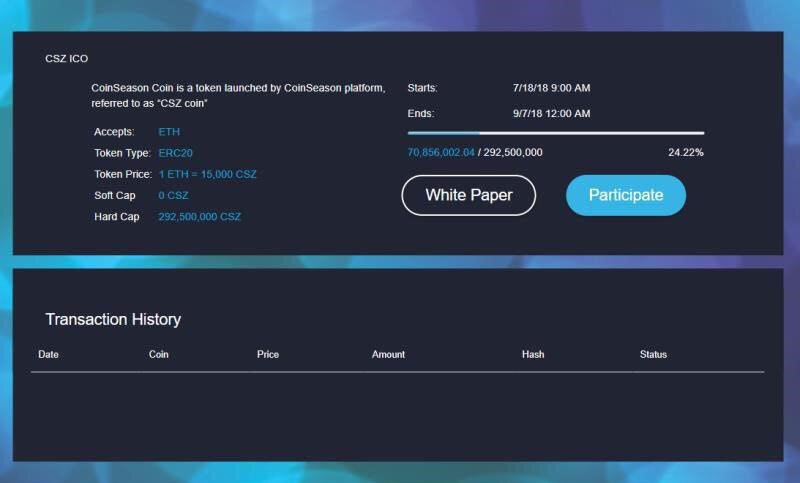This screenshot has width=800, height=483.
Task: Click the token price 1 ETH = 15,000 CSZ
Action: tap(208, 174)
